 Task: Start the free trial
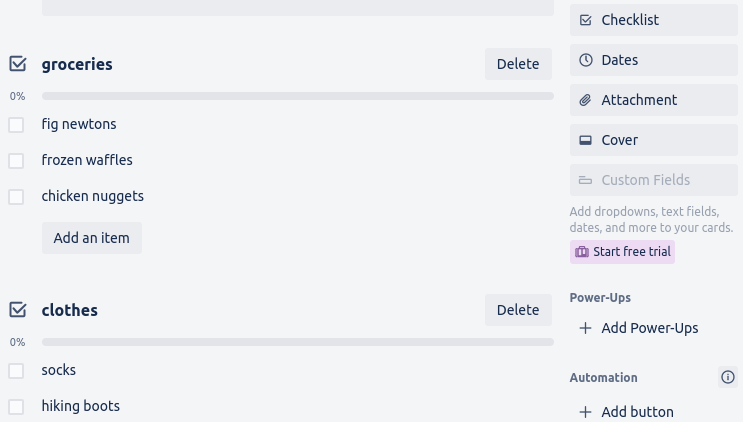(622, 252)
